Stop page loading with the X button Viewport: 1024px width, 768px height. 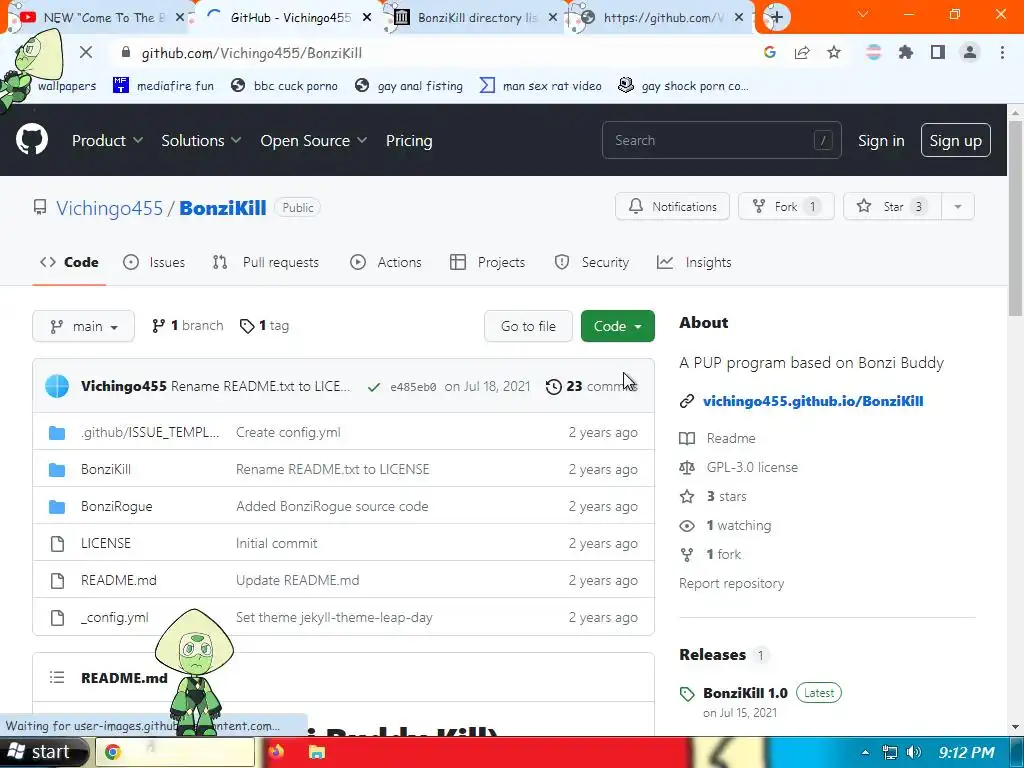[x=86, y=52]
